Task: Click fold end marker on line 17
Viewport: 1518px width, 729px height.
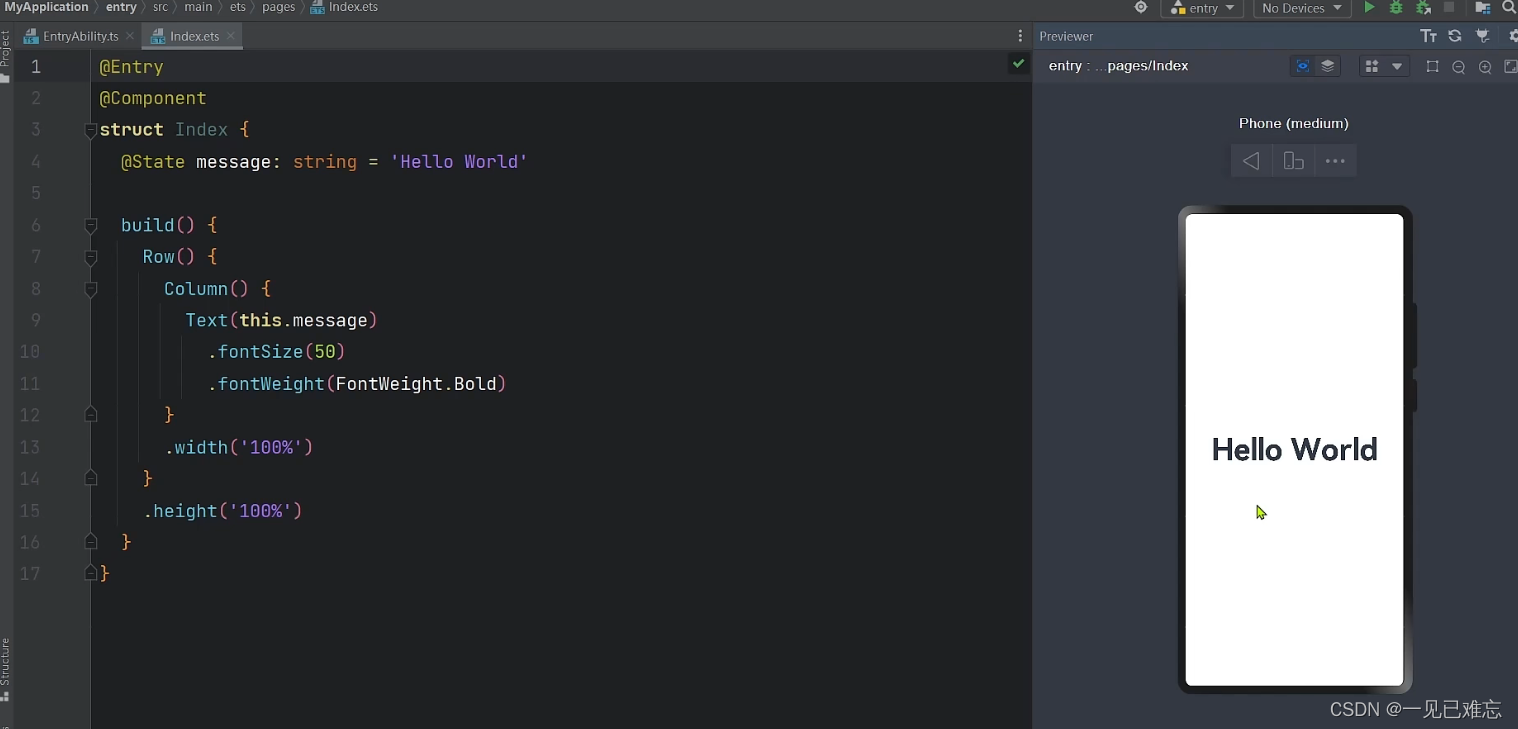Action: click(91, 573)
